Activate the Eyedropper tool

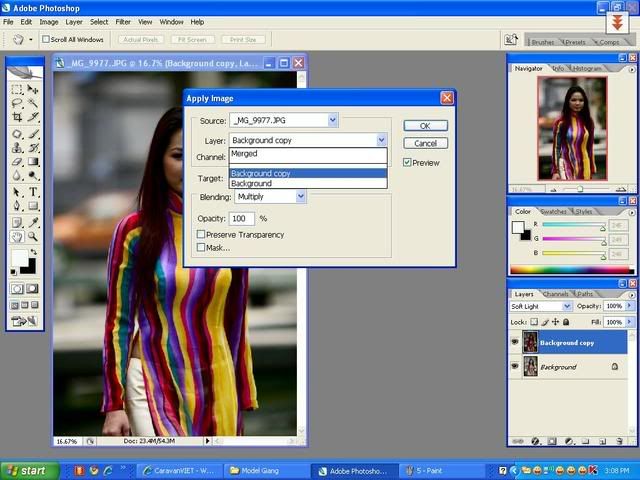(33, 222)
